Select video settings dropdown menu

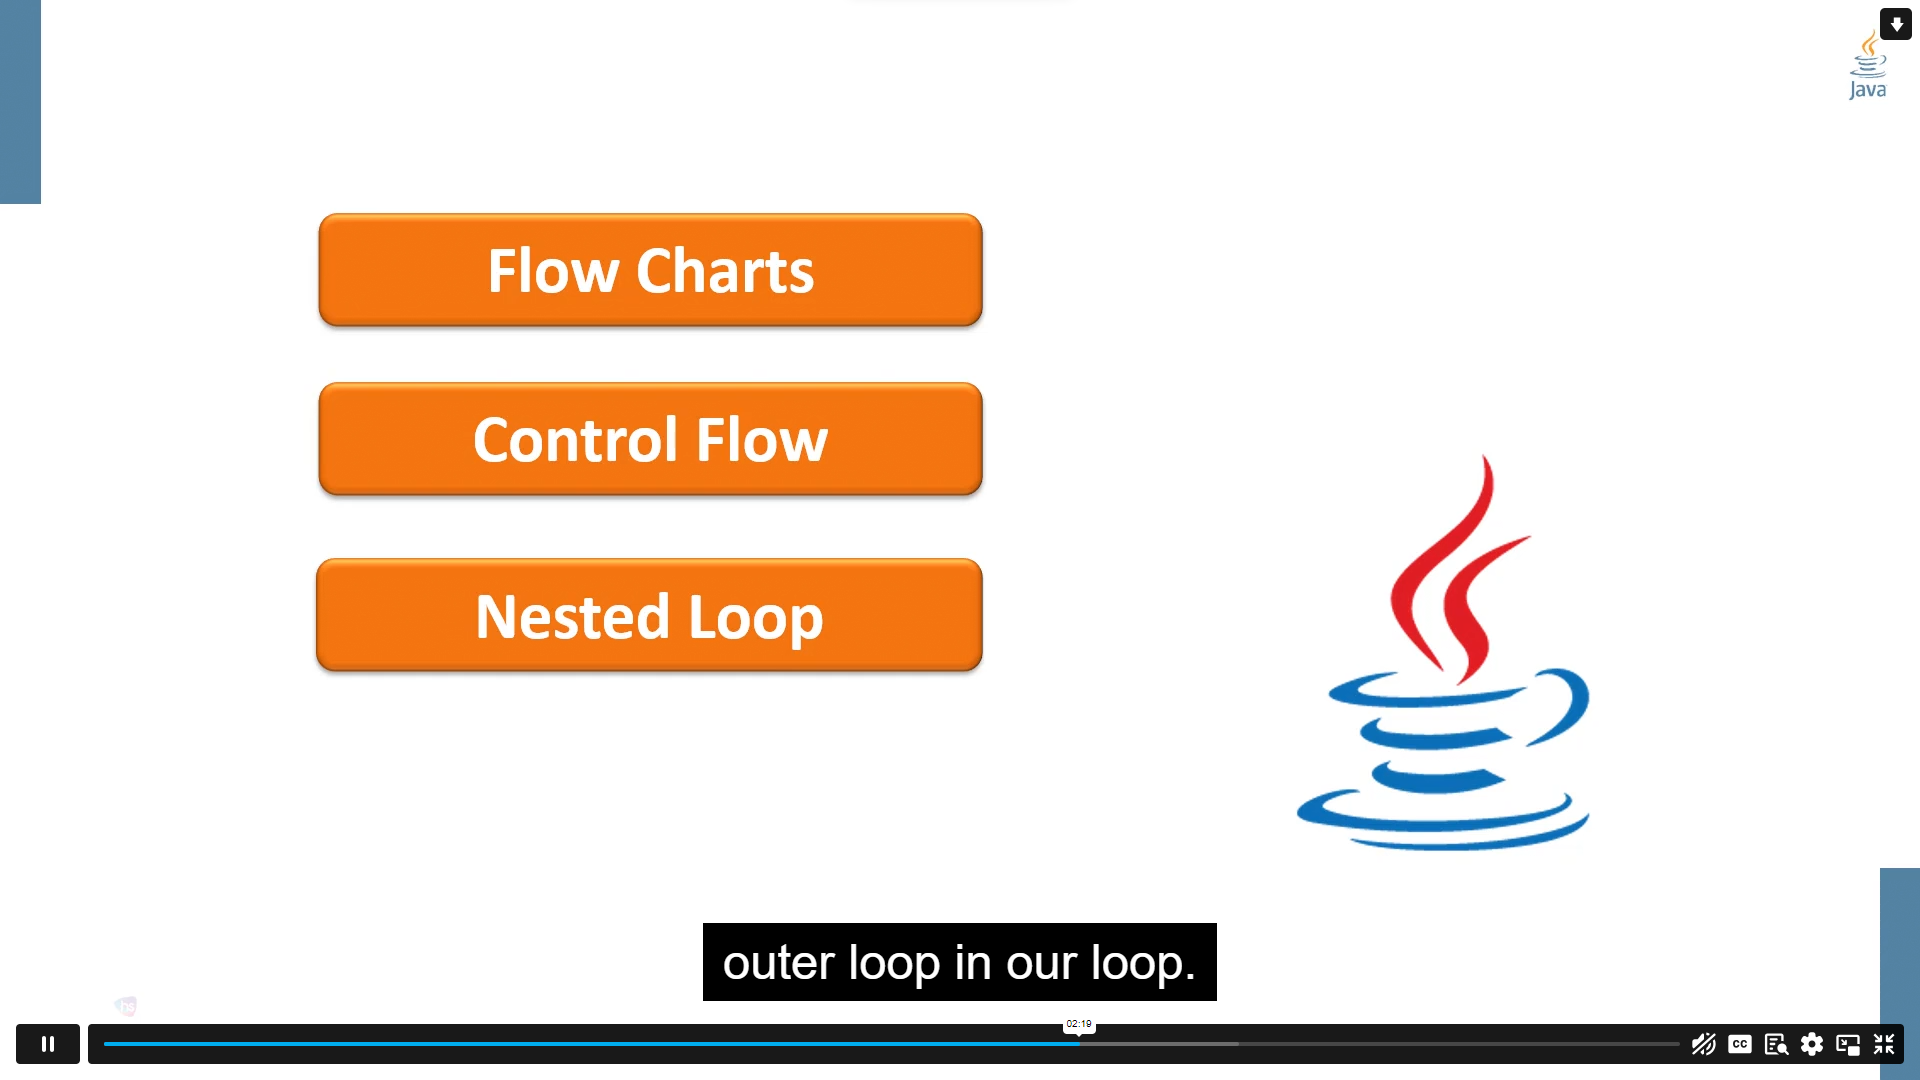click(x=1813, y=1043)
